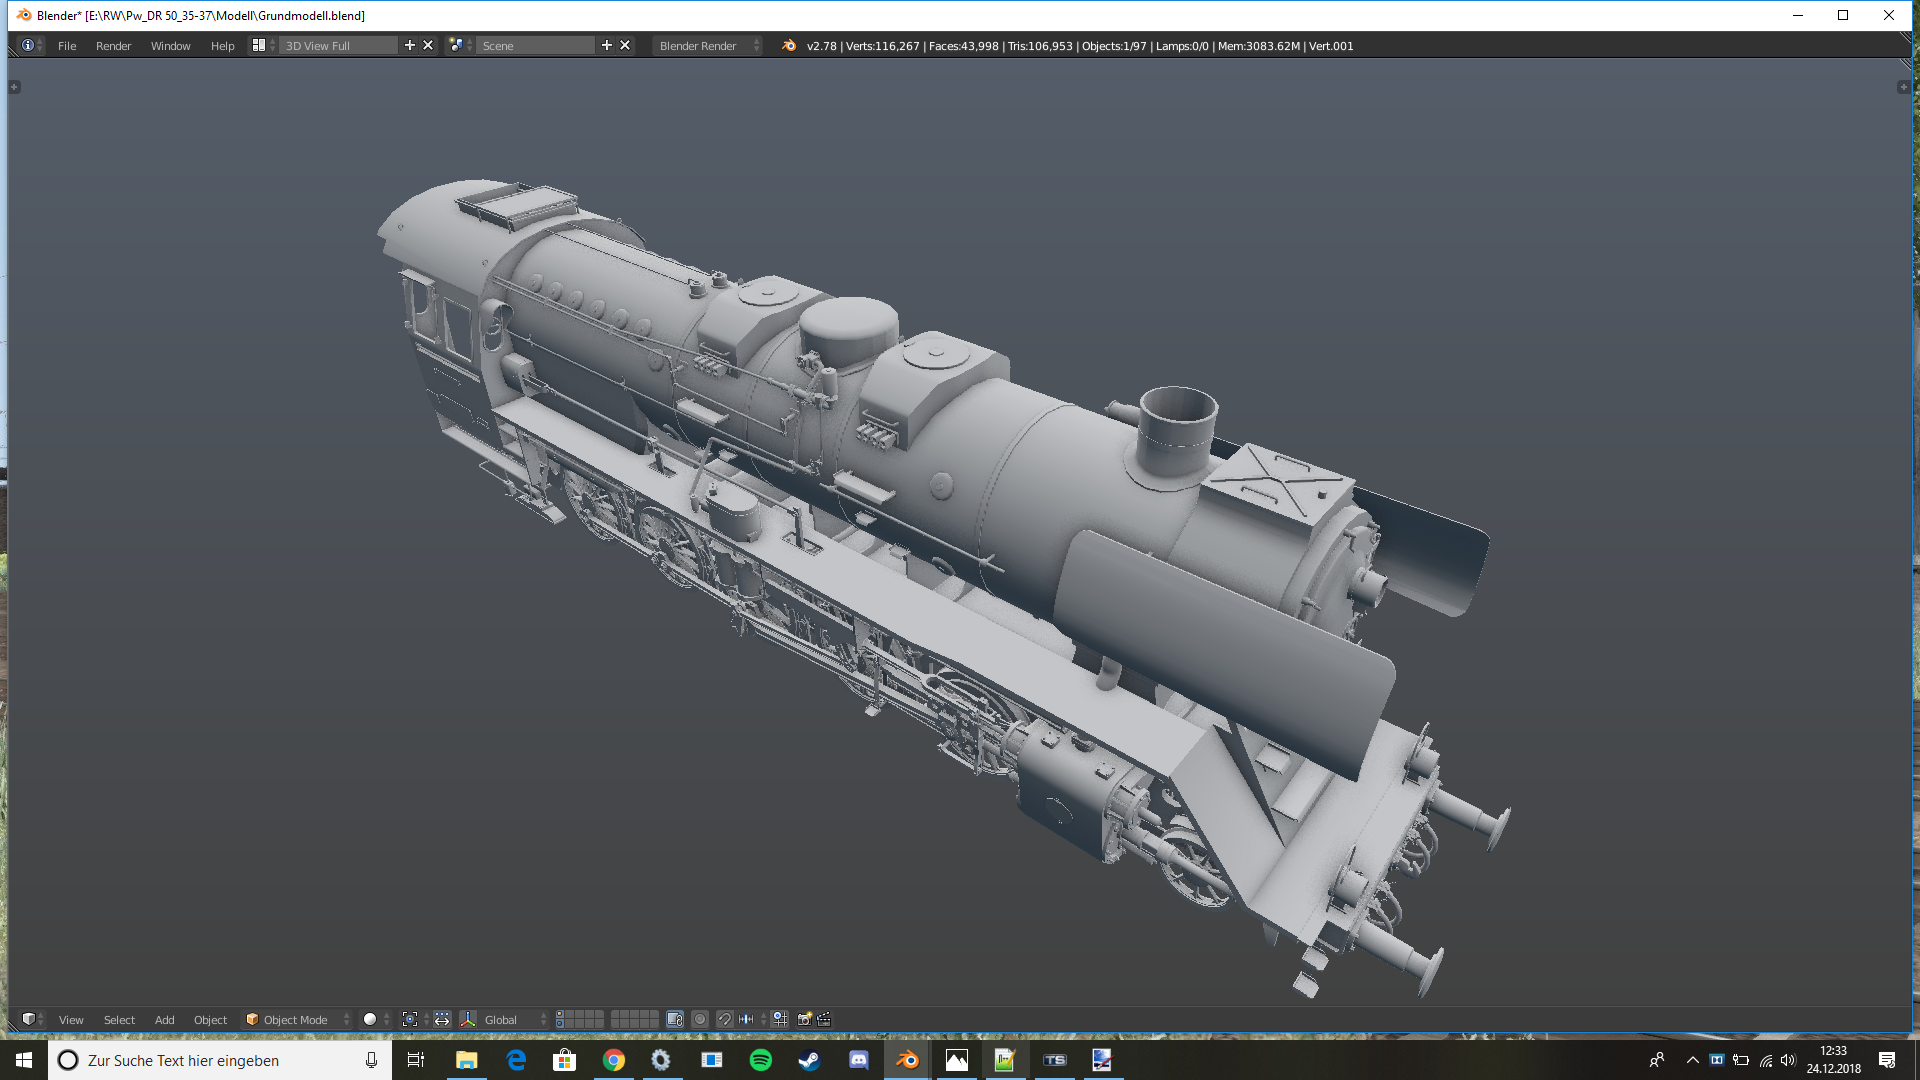Open the Info editor type icon menu

(x=29, y=46)
